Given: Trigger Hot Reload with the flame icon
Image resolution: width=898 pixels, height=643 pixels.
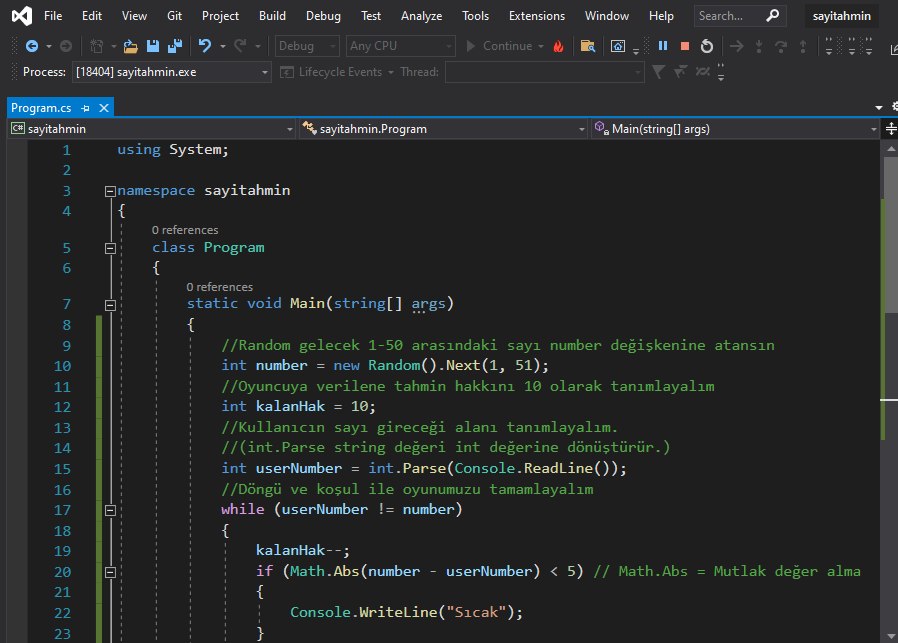Looking at the screenshot, I should pyautogui.click(x=560, y=45).
